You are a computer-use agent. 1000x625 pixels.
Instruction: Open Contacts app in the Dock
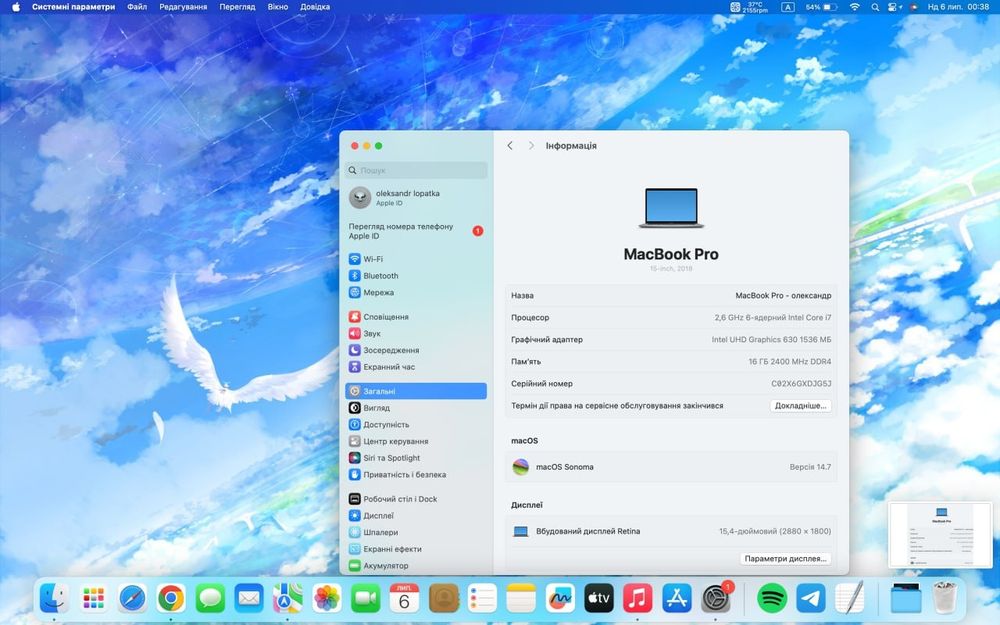tap(444, 599)
